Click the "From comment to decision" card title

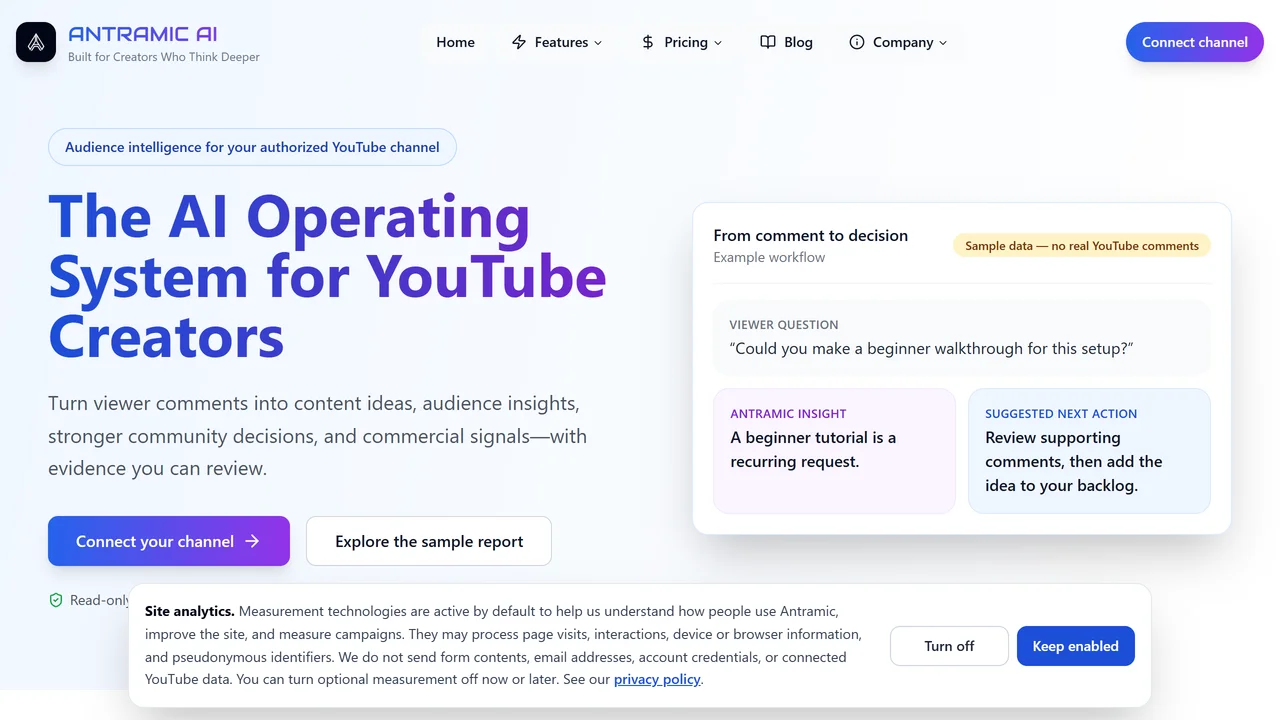pyautogui.click(x=811, y=236)
